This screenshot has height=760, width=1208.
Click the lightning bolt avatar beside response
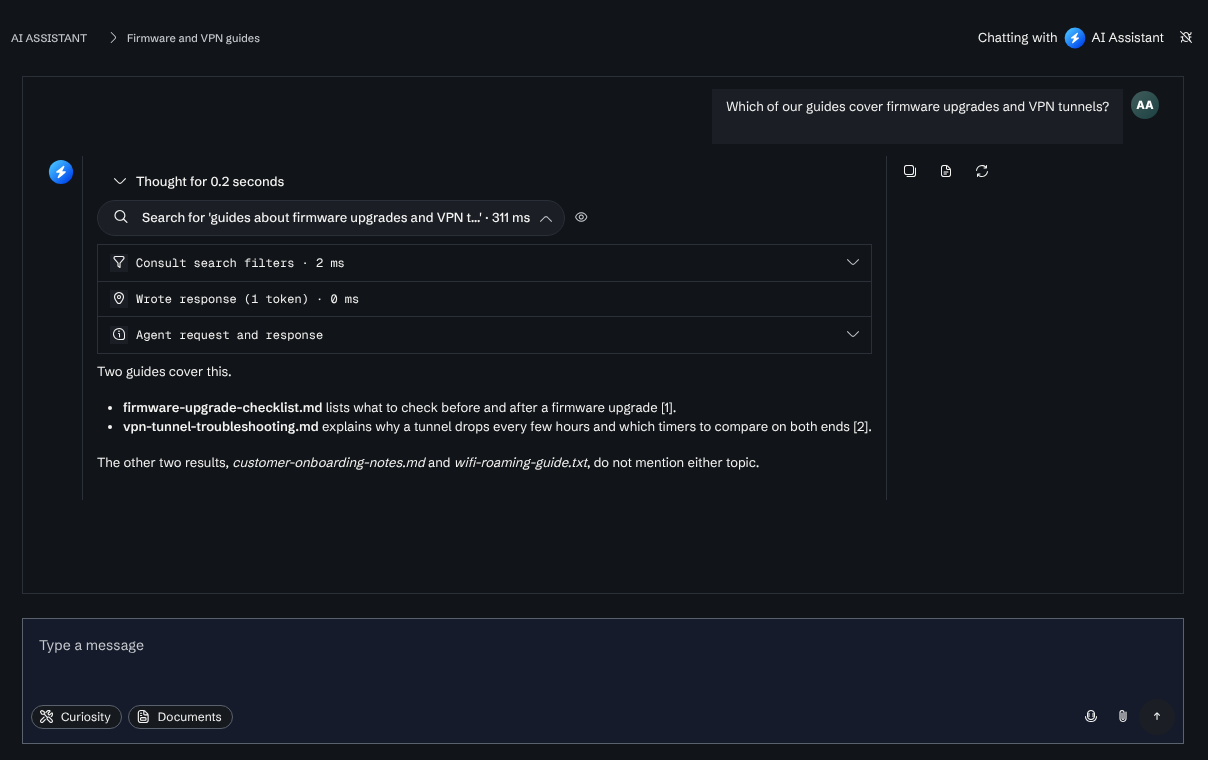(61, 172)
